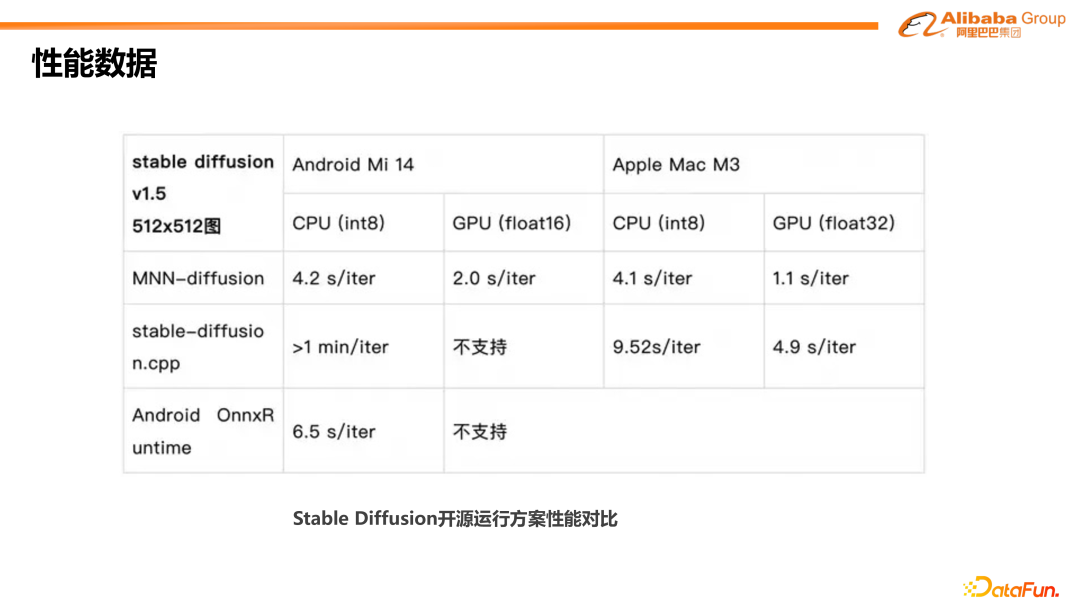The height and width of the screenshot is (608, 1080).
Task: Click the GPU (float32) column header
Action: coord(834,223)
